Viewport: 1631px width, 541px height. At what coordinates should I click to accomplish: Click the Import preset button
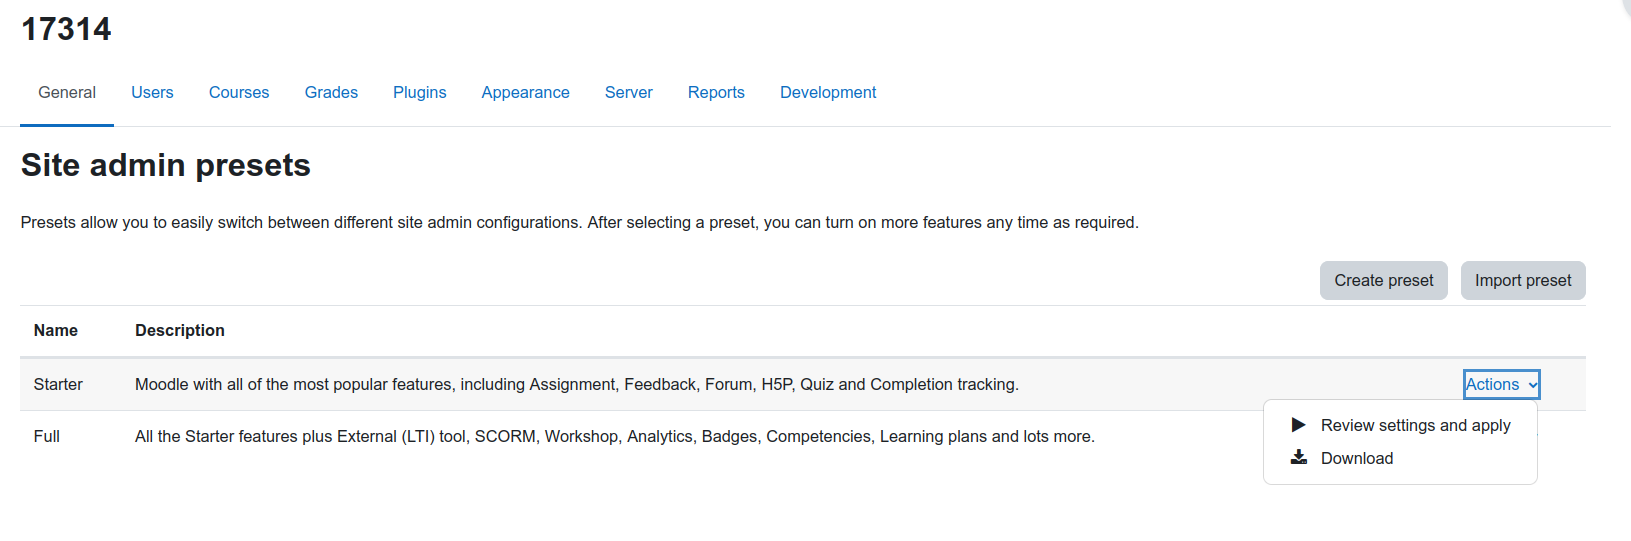(1523, 280)
